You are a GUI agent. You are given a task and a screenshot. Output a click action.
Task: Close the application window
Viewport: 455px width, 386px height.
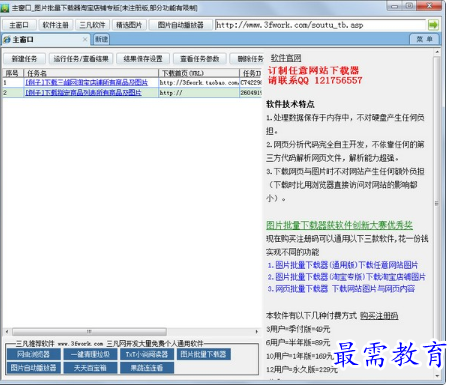[x=429, y=6]
